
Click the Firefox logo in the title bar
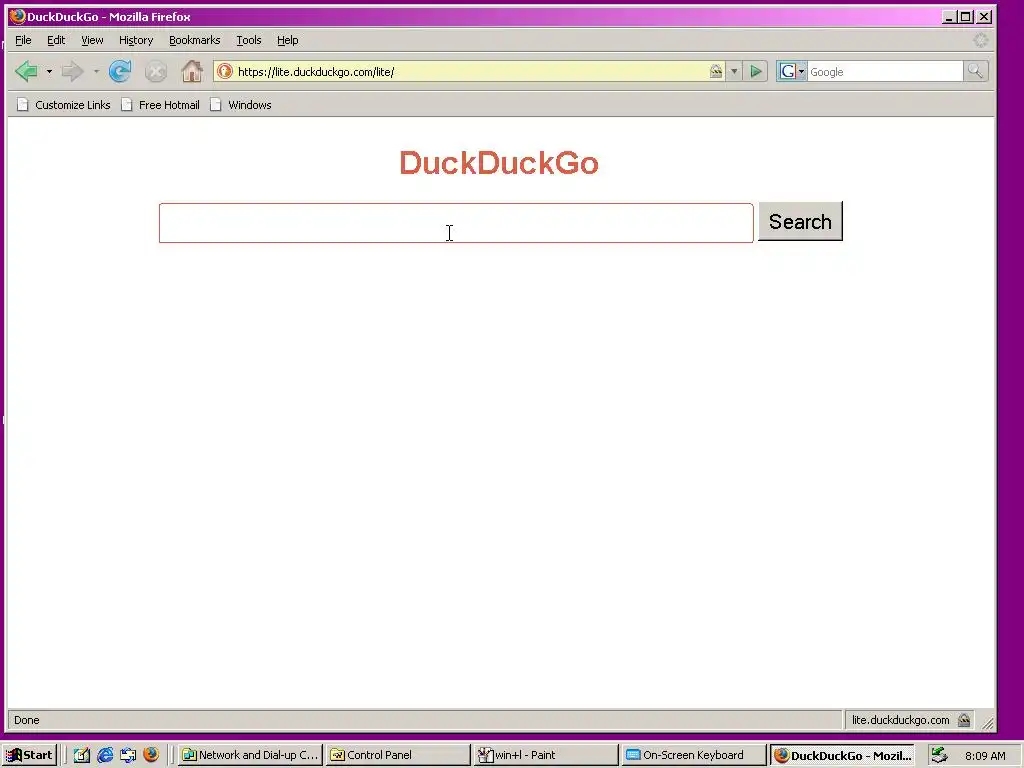[17, 16]
